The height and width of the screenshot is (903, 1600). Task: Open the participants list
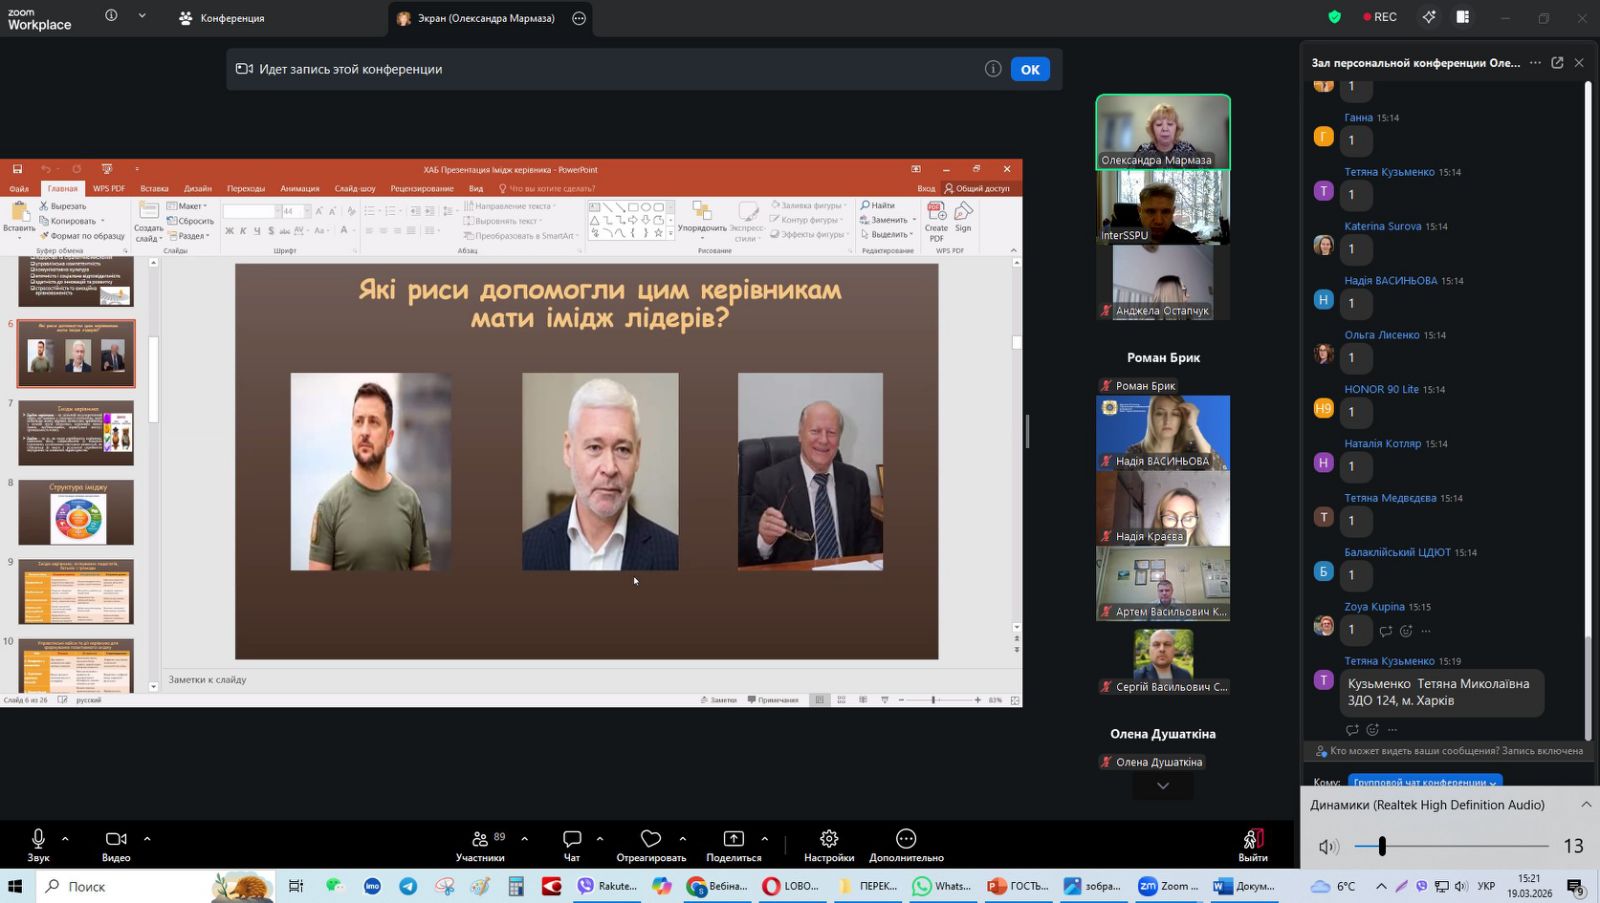(480, 844)
